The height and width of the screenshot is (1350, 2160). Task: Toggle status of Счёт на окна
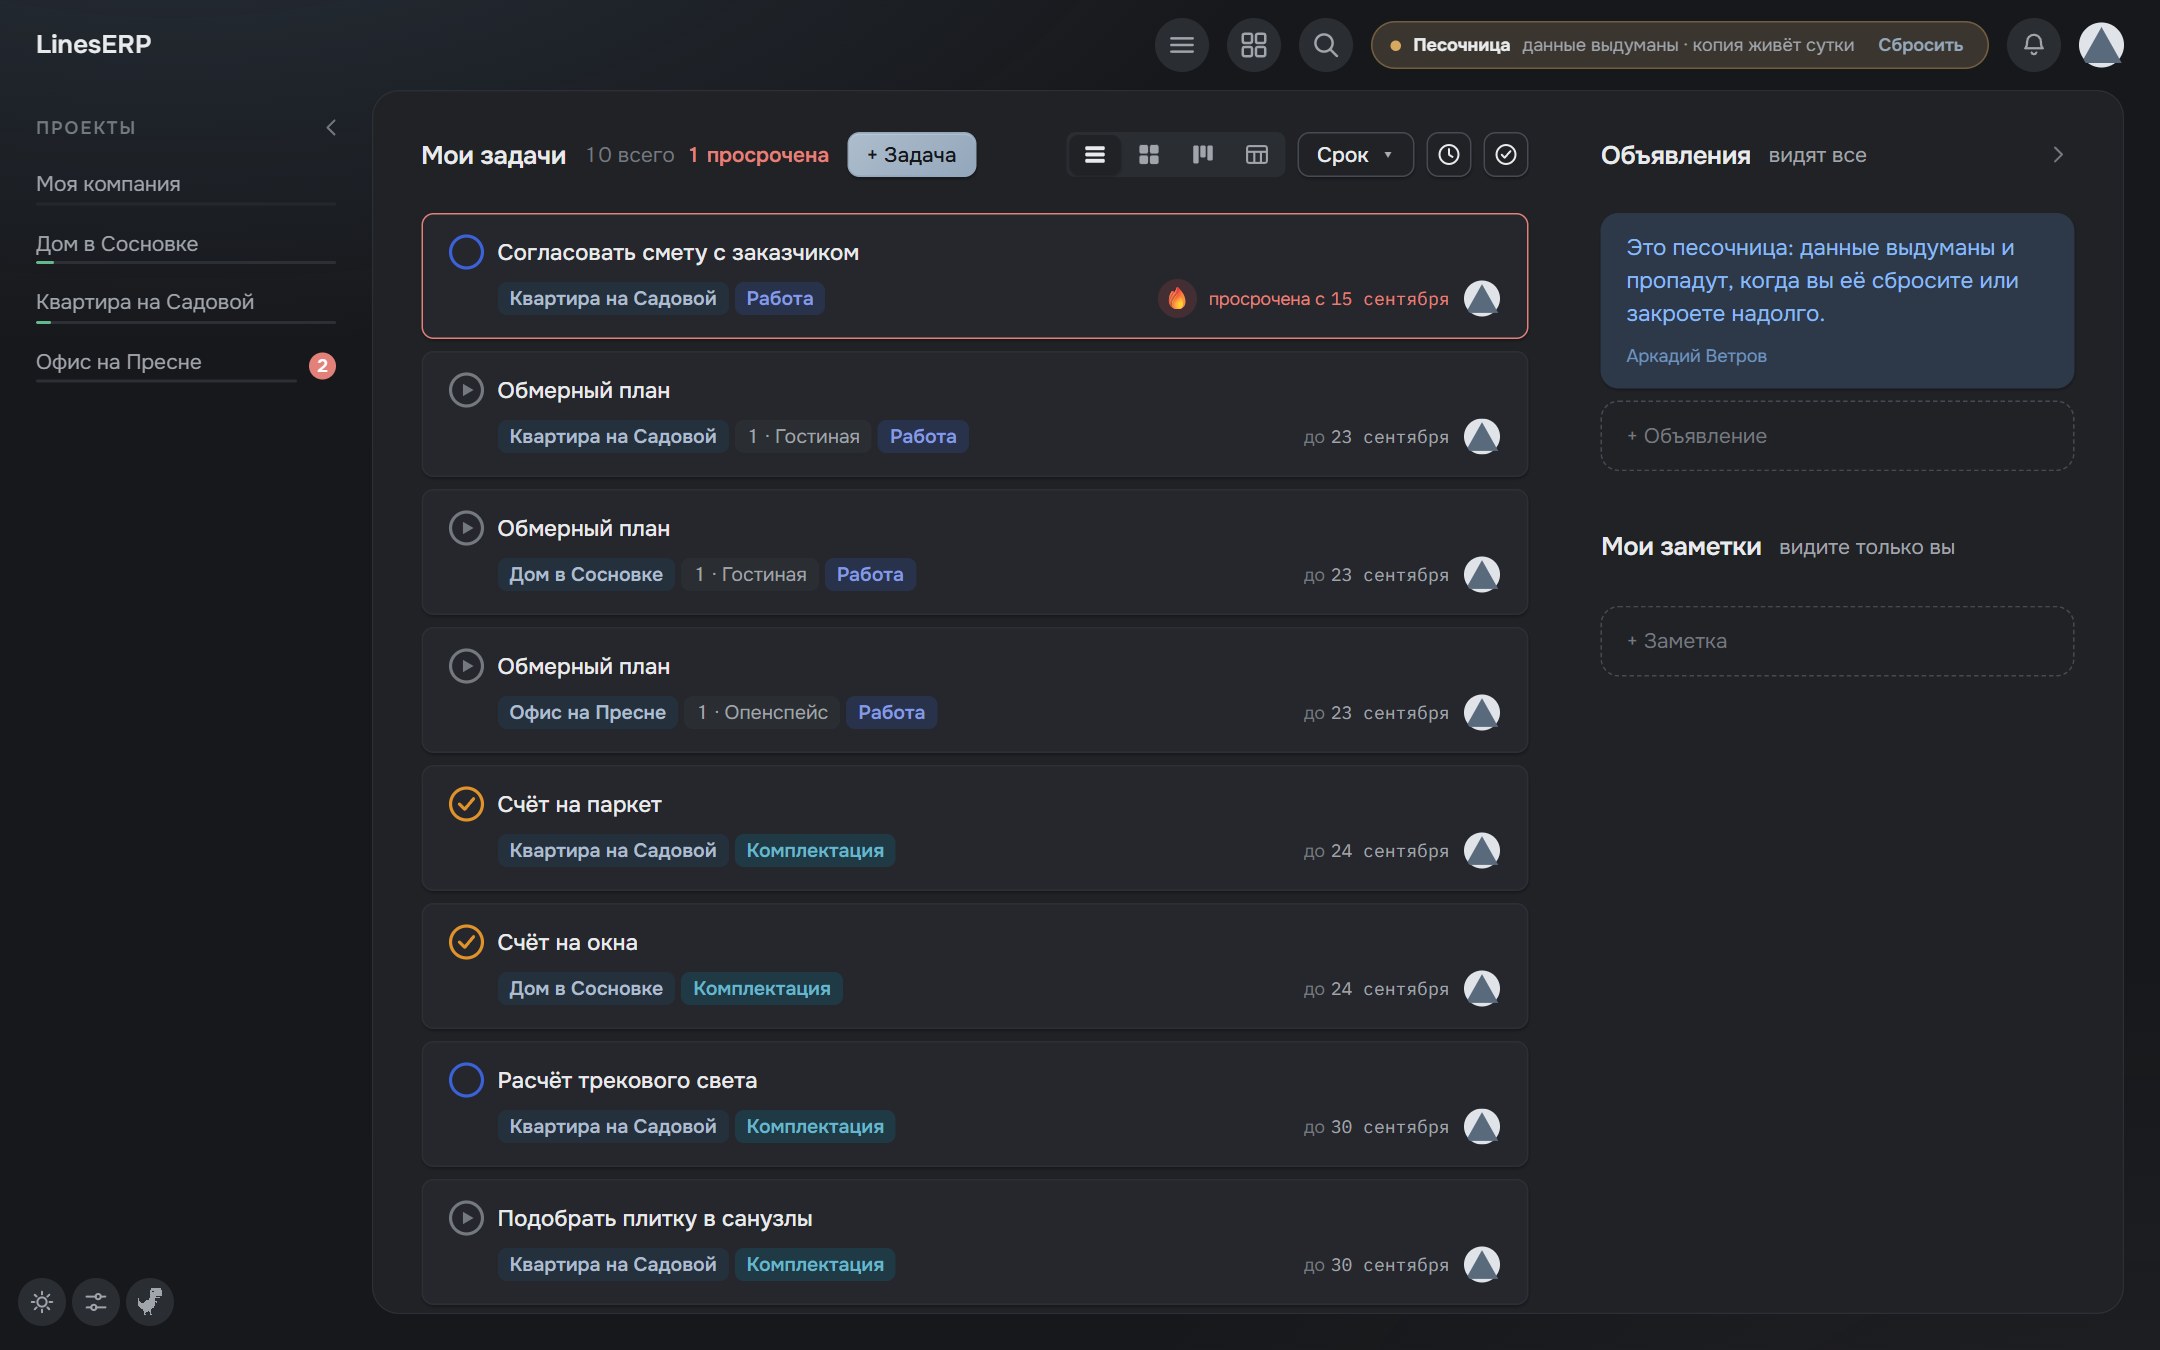point(466,942)
